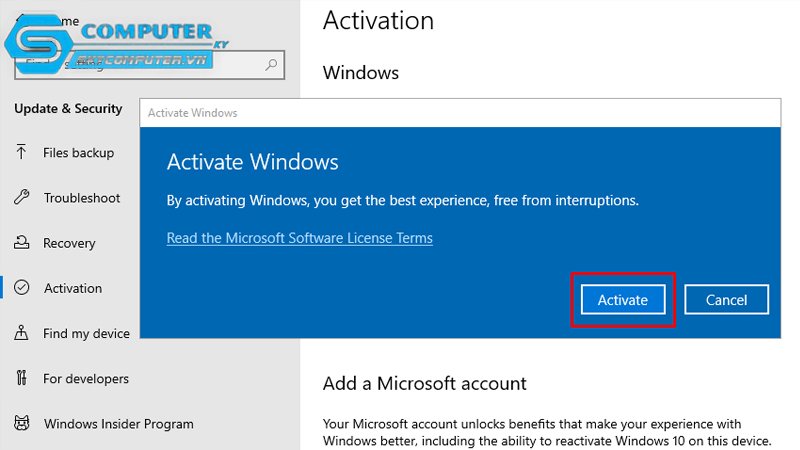The width and height of the screenshot is (800, 450).
Task: Open Files backup settings page
Action: point(78,153)
